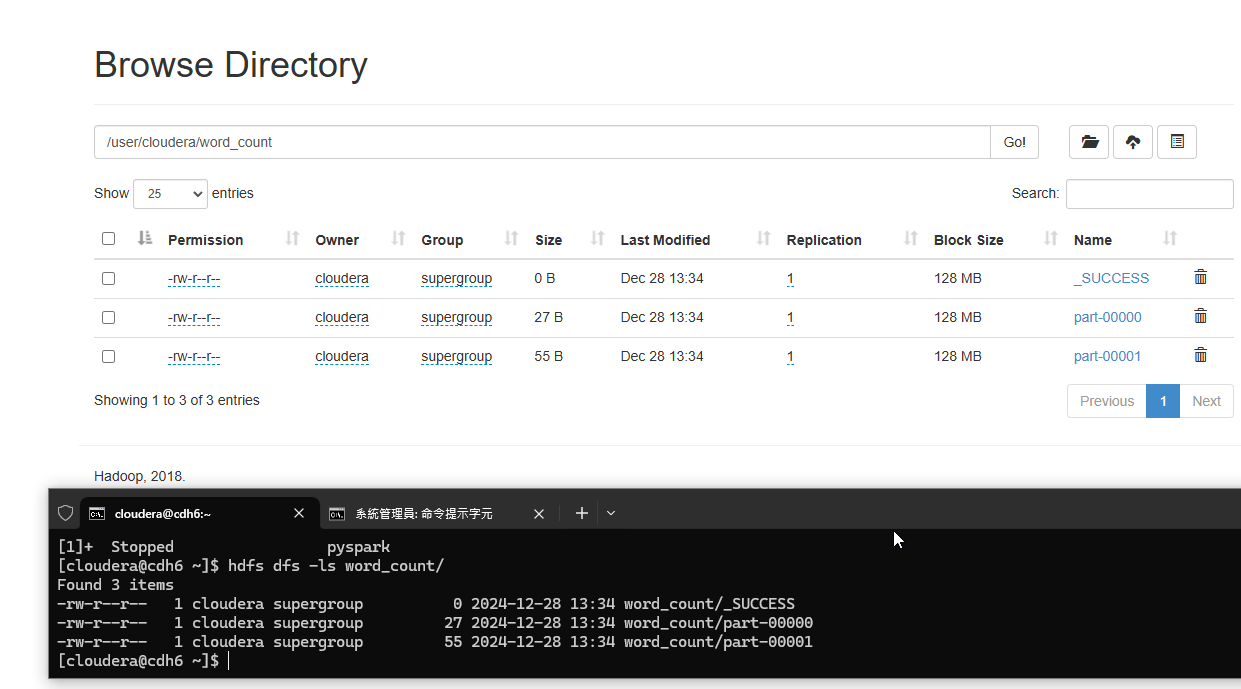Click the Browse Directory heading
This screenshot has width=1241, height=689.
coord(231,65)
